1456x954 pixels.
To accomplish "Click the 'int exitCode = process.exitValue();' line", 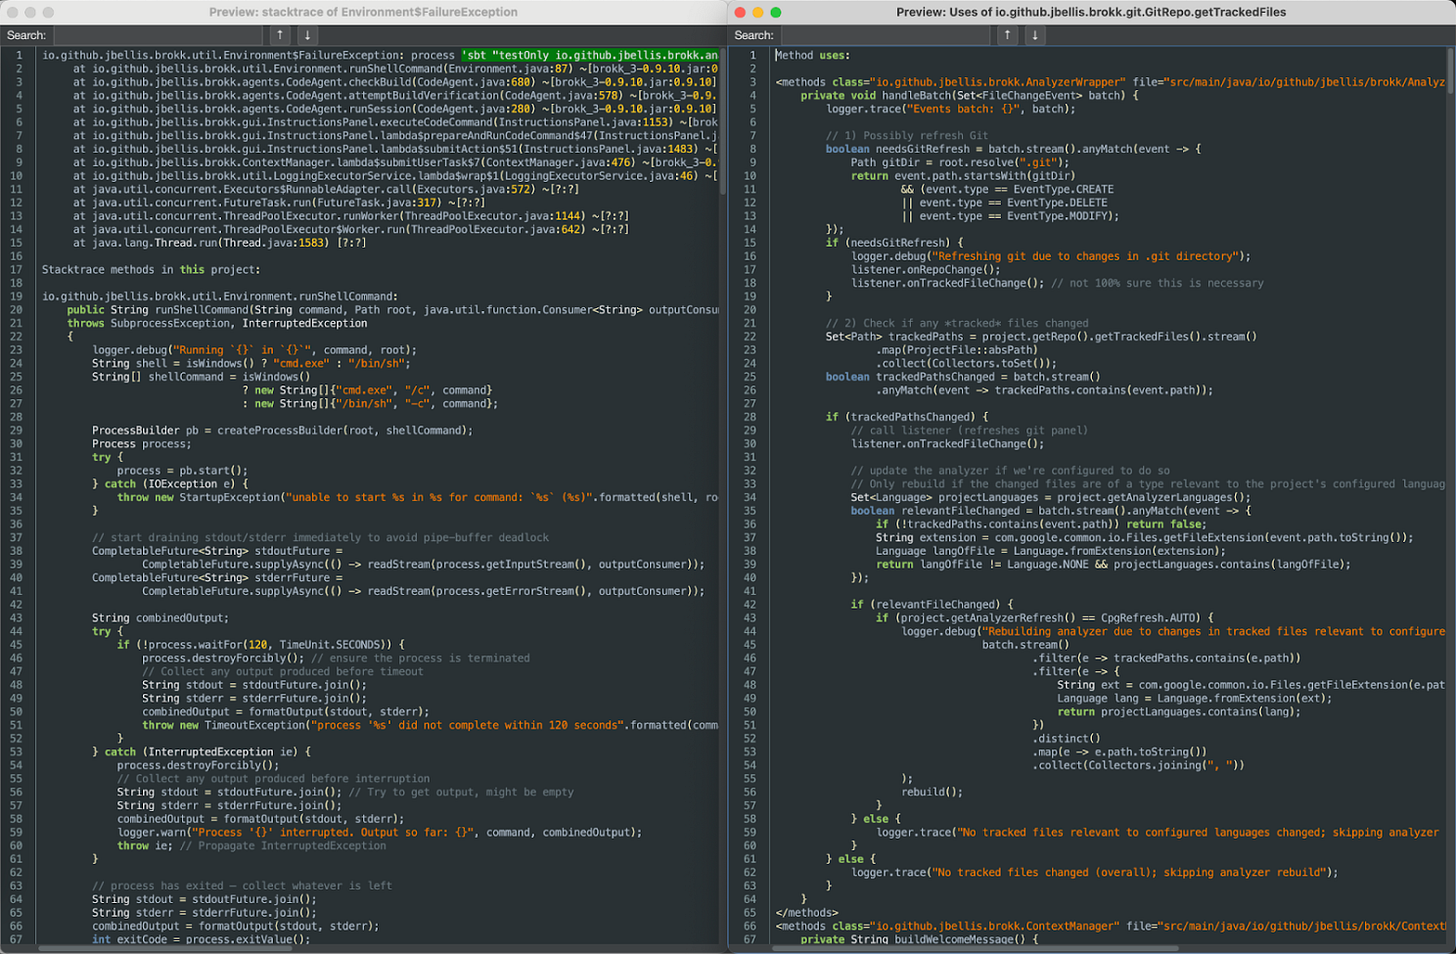I will 201,939.
